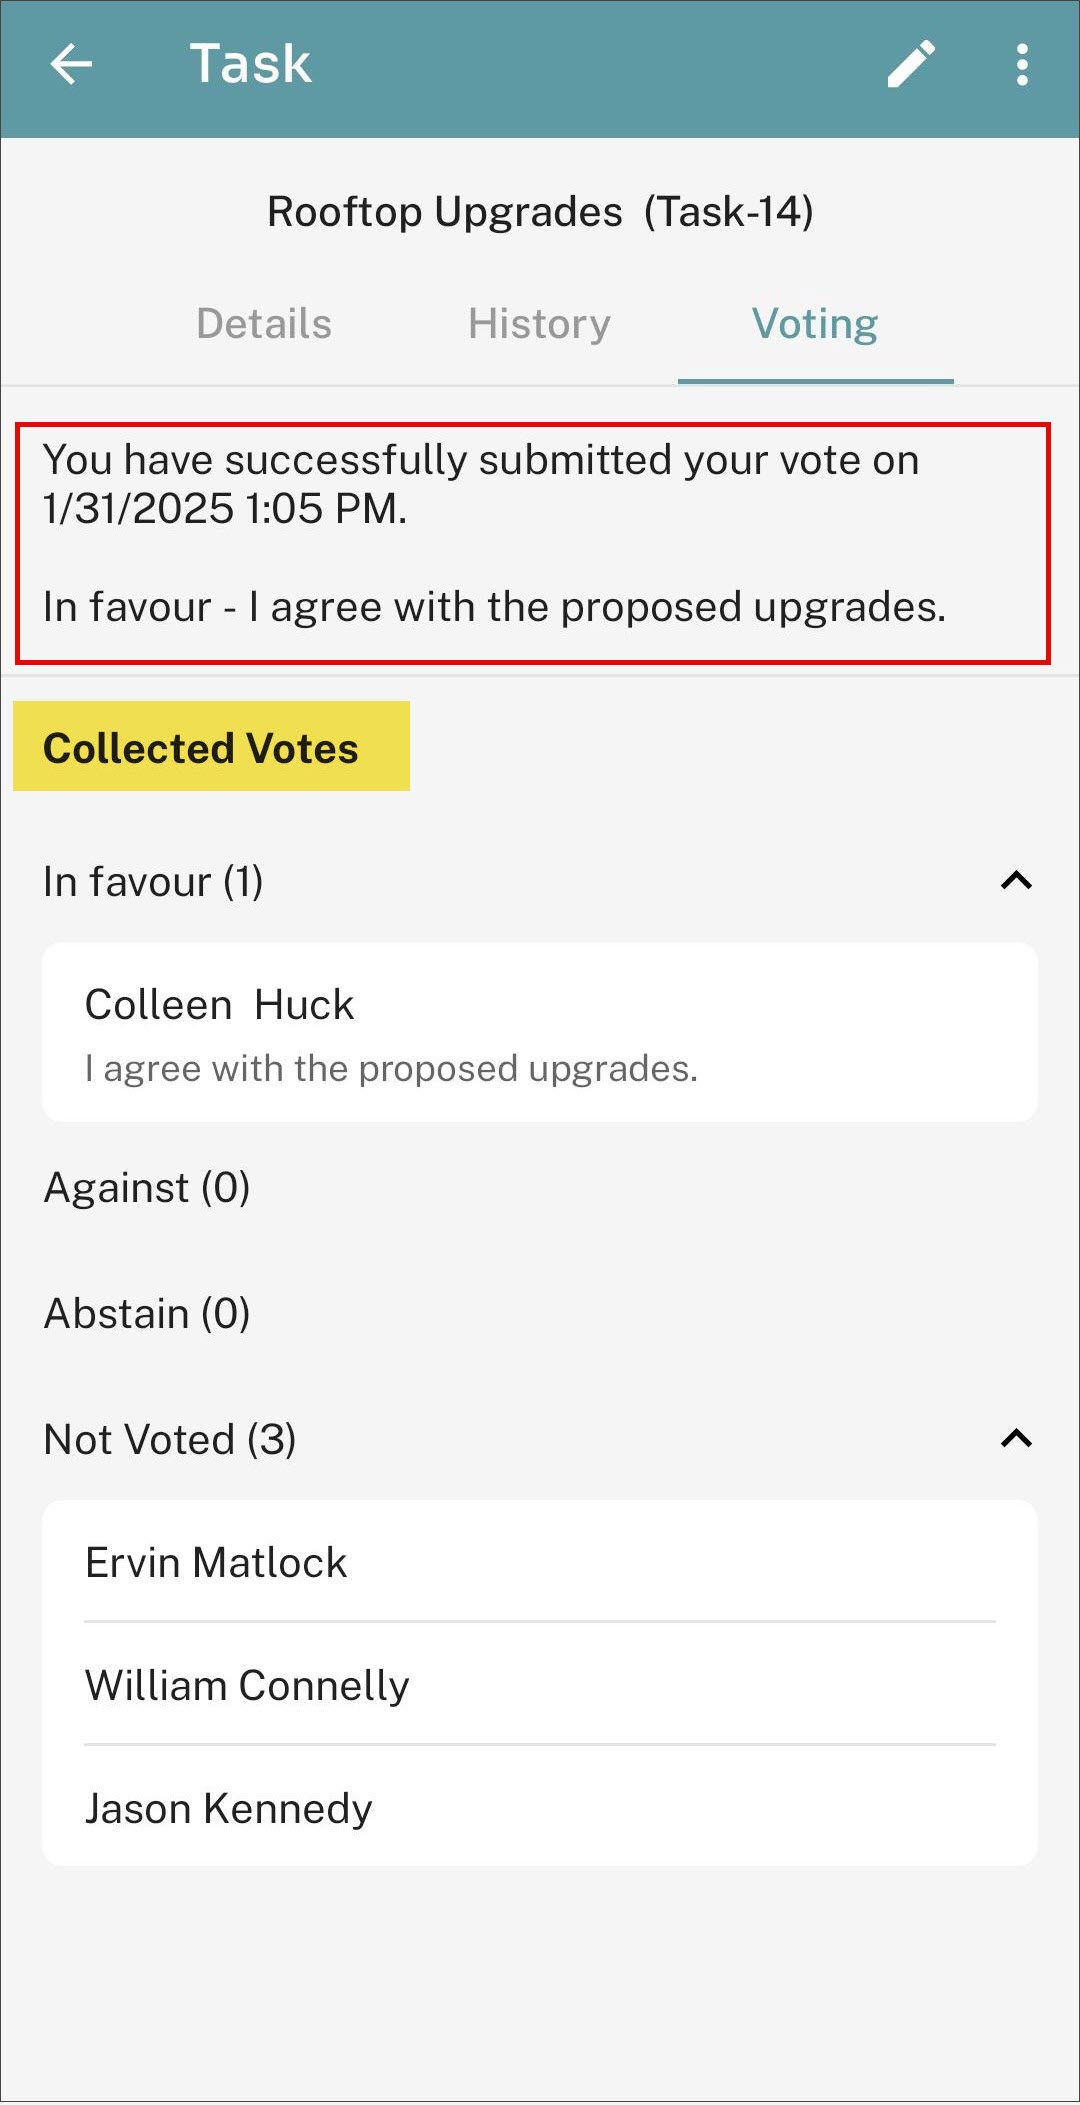Screen dimensions: 1080x2105
Task: Select William Connelly in Not Voted list
Action: [x=540, y=1685]
